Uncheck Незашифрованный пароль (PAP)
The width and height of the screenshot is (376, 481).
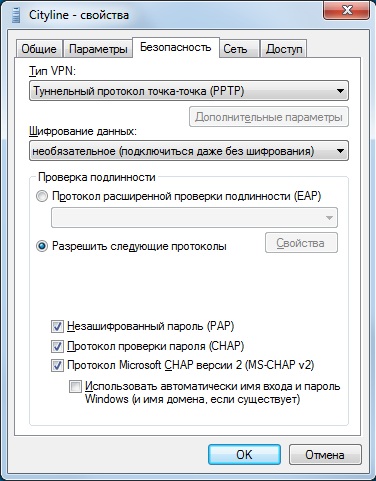[x=57, y=326]
